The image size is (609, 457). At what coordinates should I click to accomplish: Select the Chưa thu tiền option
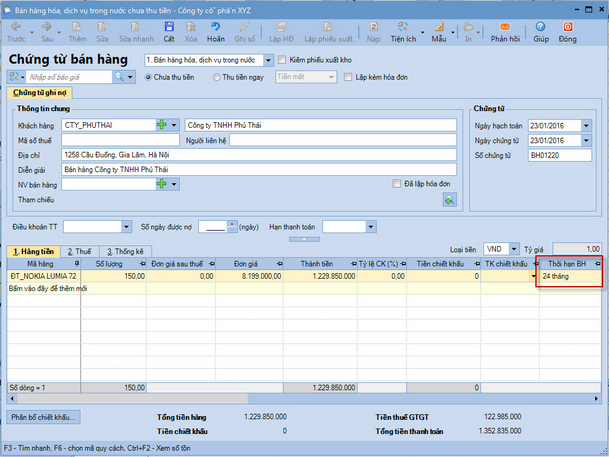[148, 77]
